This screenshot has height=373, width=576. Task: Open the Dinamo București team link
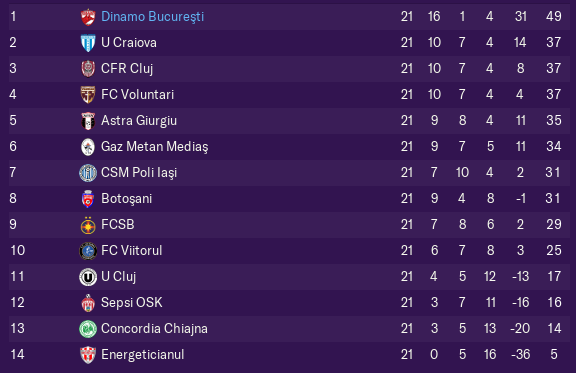coord(152,17)
